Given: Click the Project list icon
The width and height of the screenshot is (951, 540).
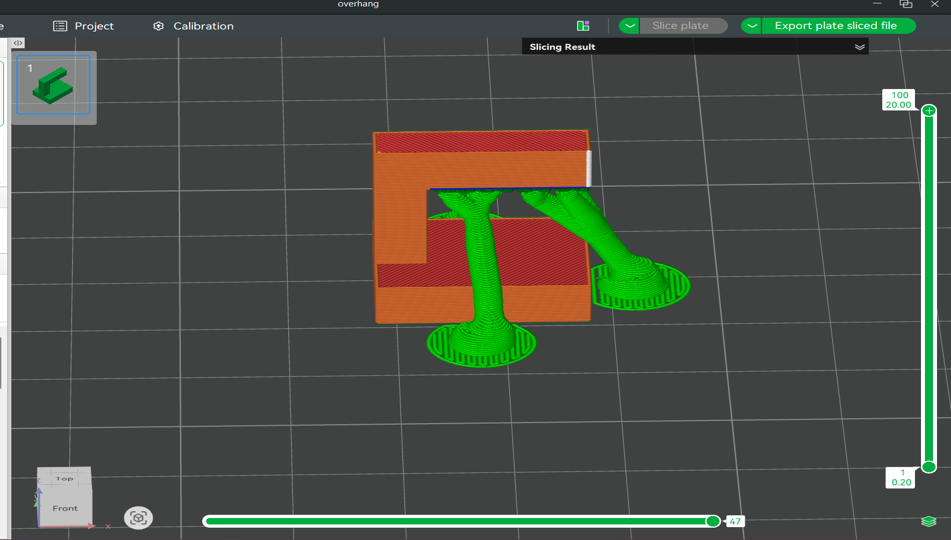Looking at the screenshot, I should coord(60,26).
